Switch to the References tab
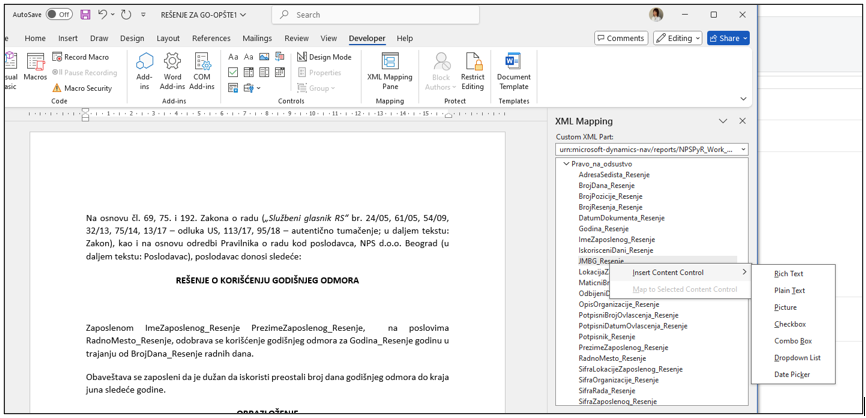Screen dimensions: 866x418 (211, 38)
